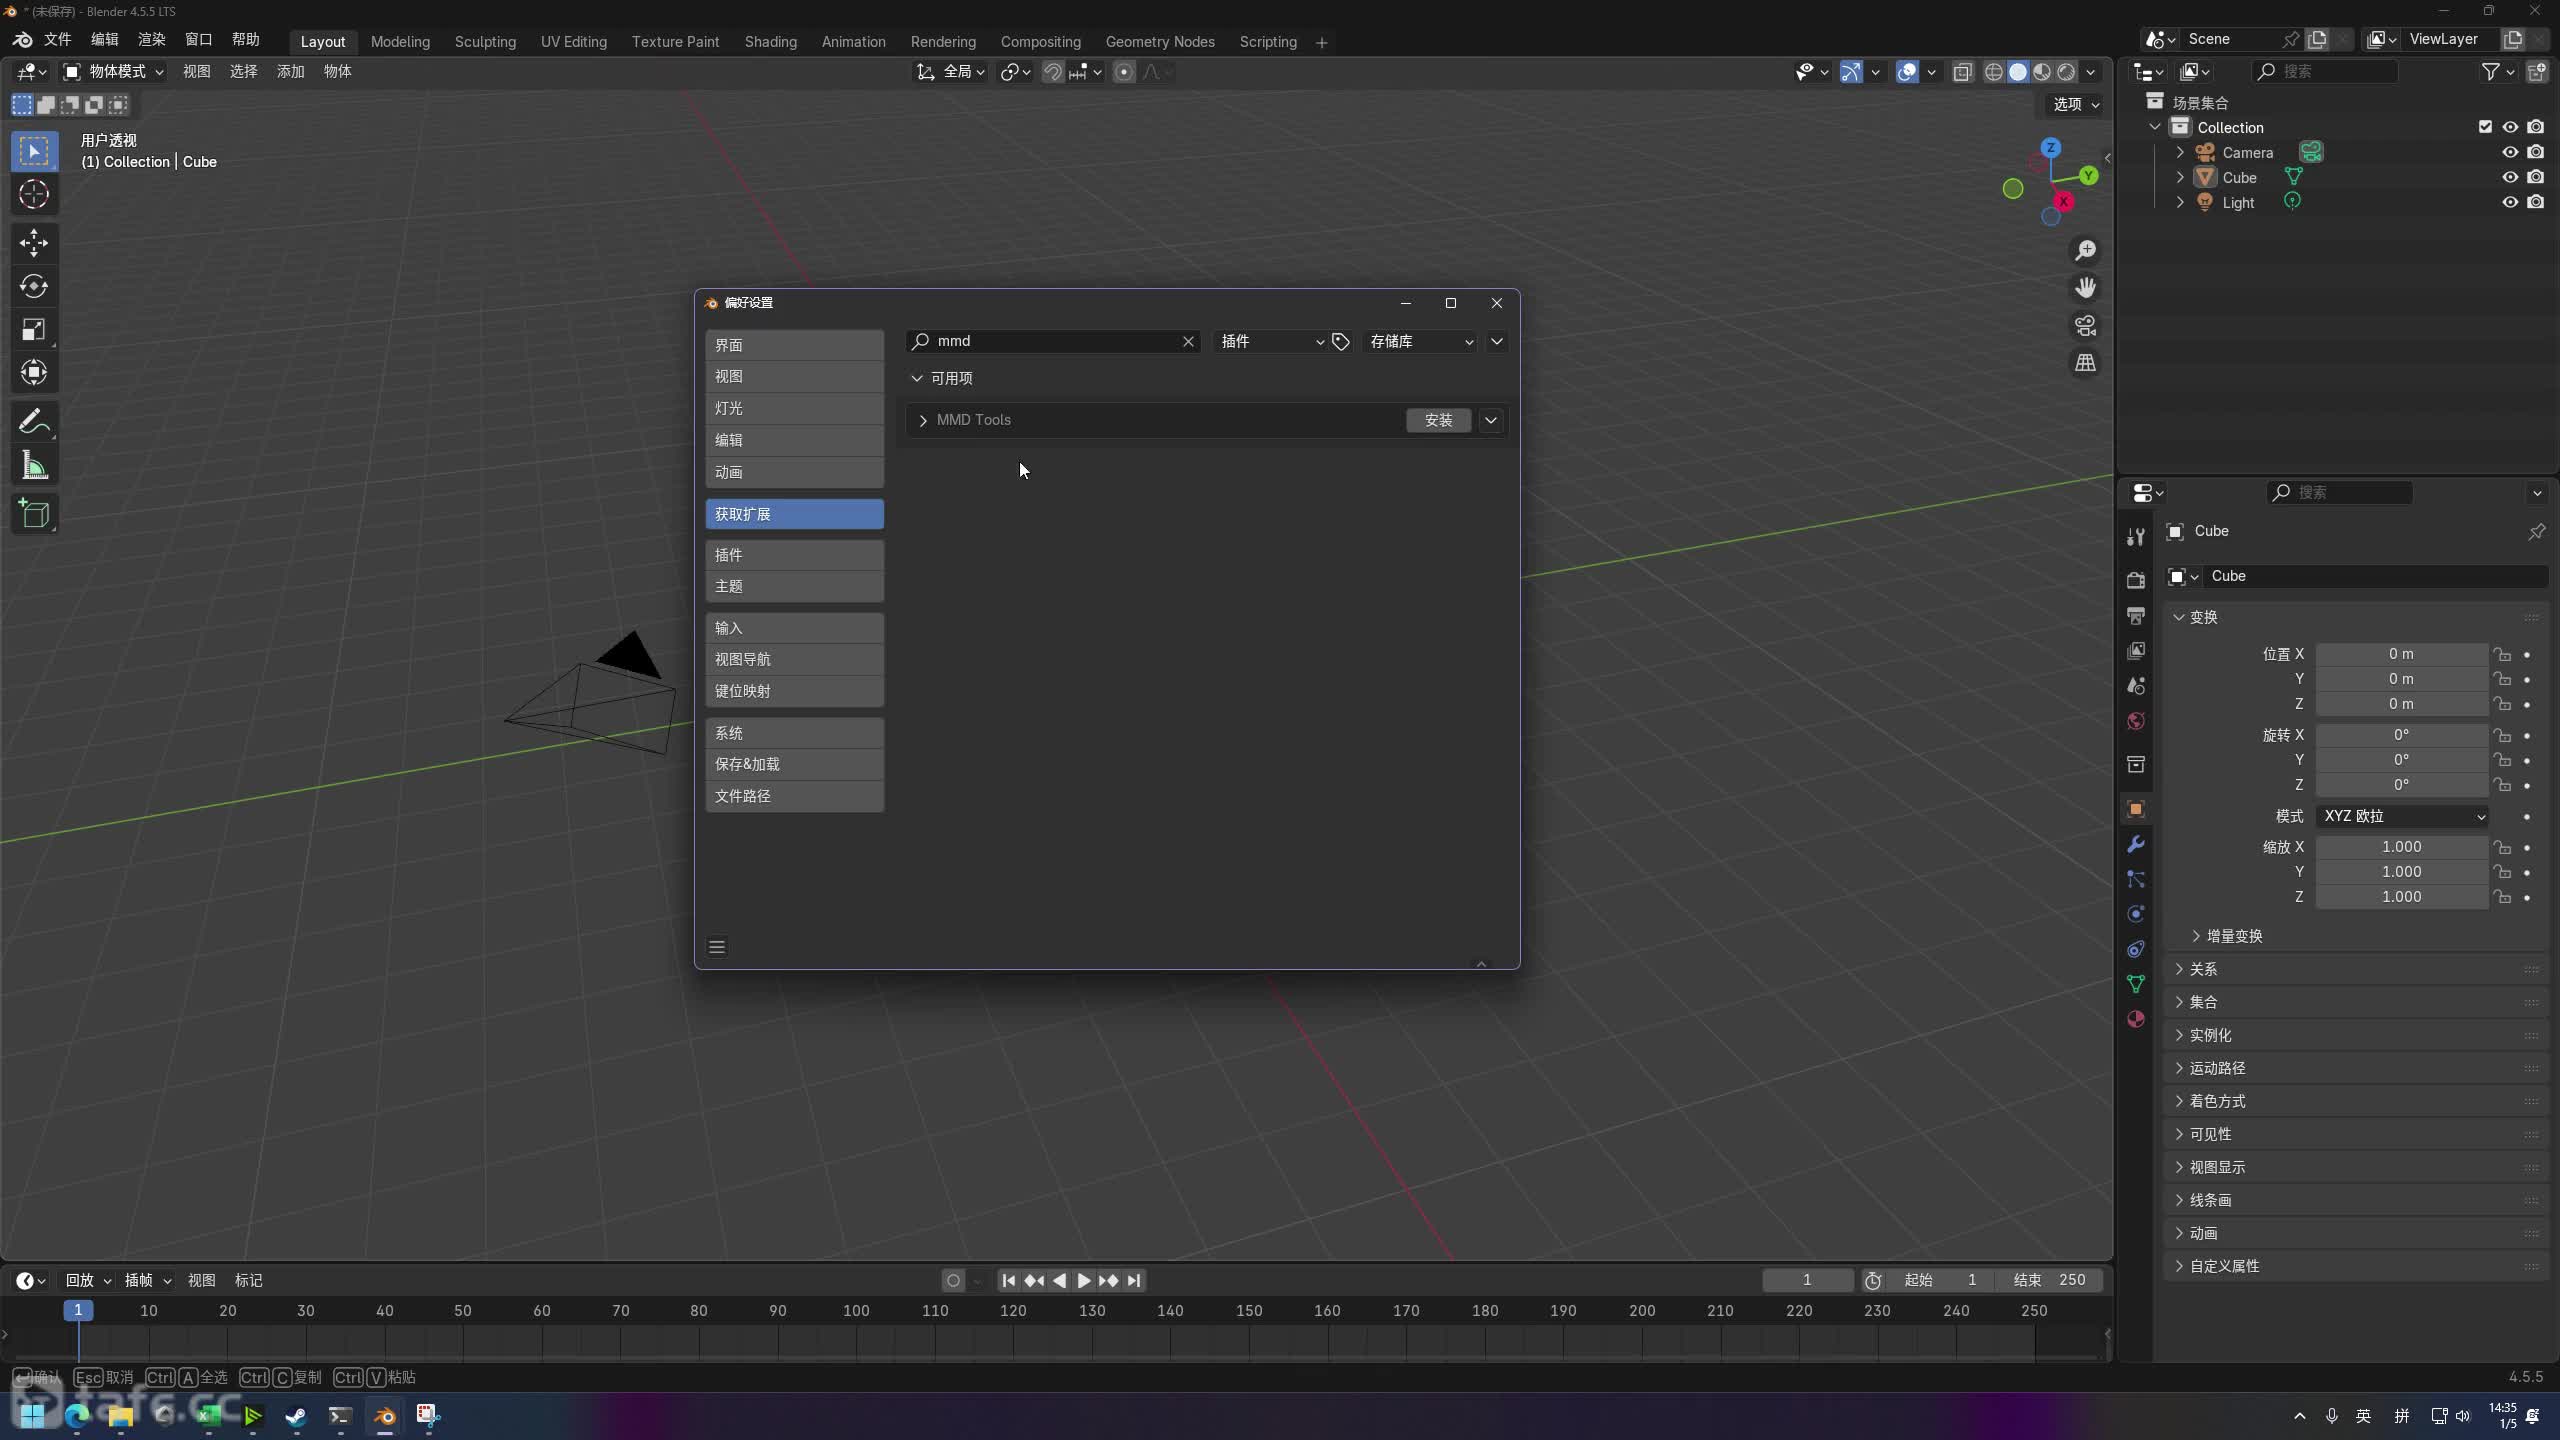Switch to the Shading workspace tab
The width and height of the screenshot is (2560, 1440).
770,42
